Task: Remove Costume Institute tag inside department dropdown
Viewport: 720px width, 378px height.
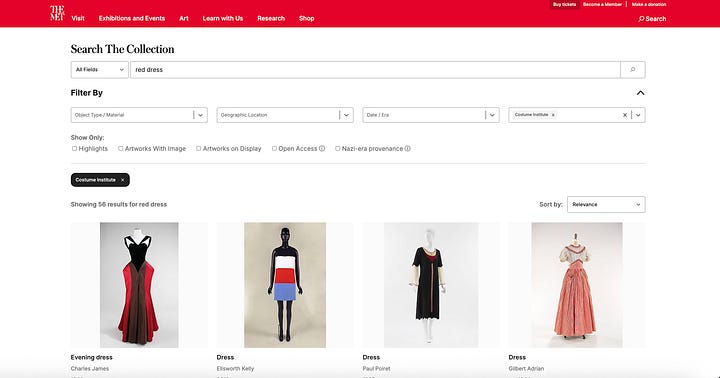Action: click(553, 115)
